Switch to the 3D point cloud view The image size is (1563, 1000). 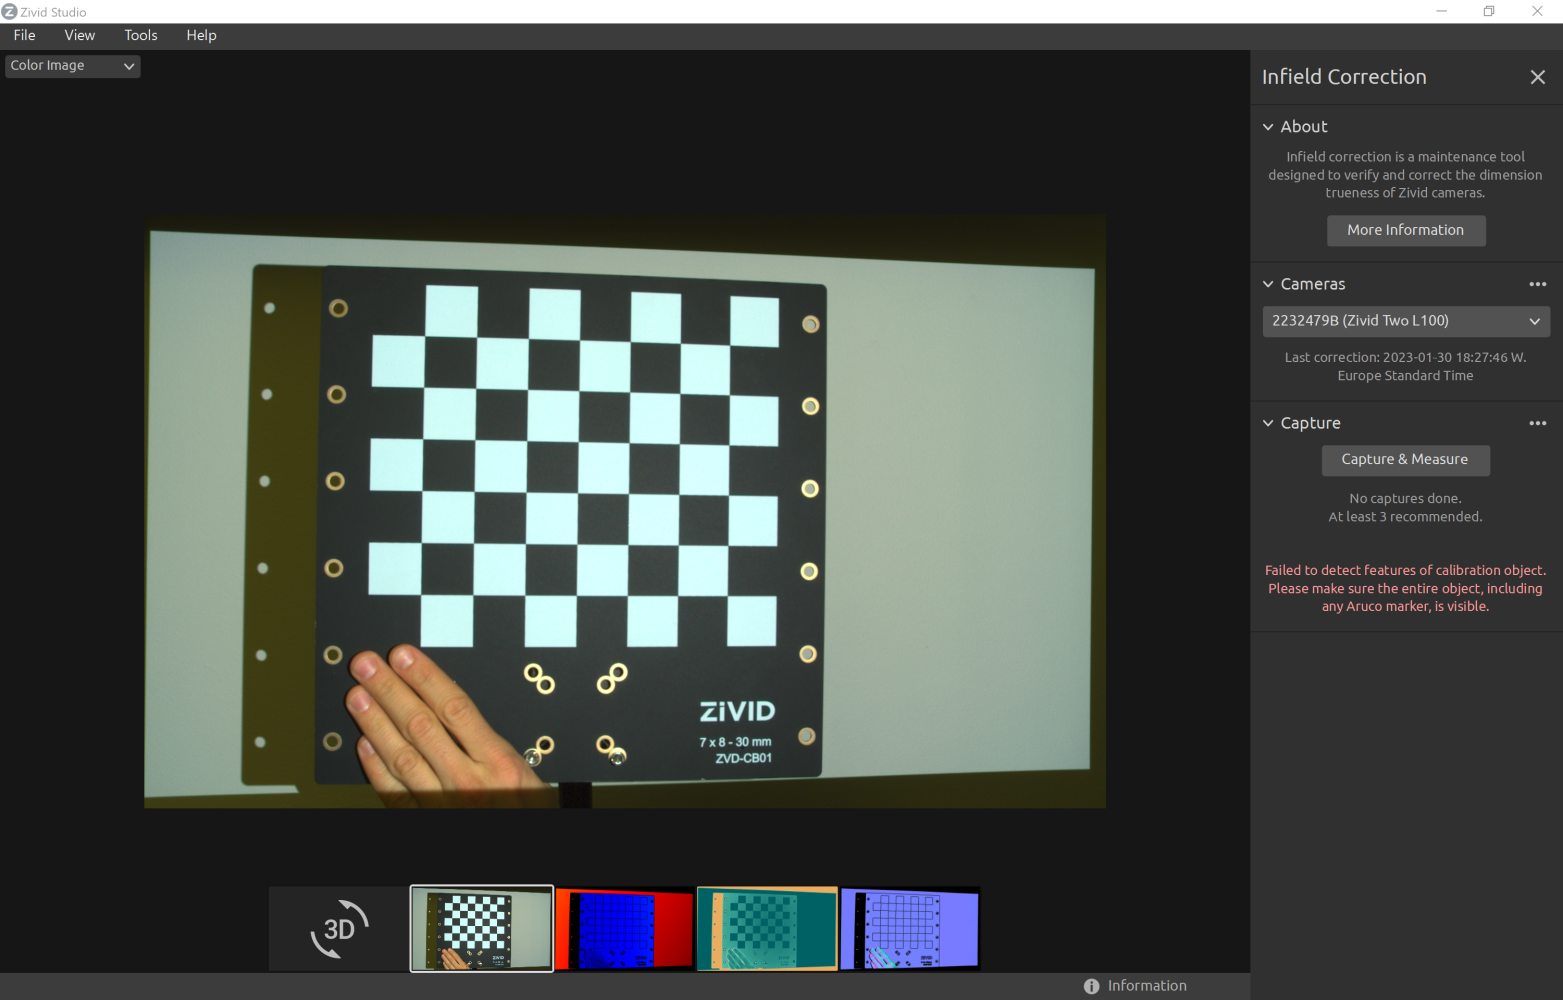click(339, 929)
